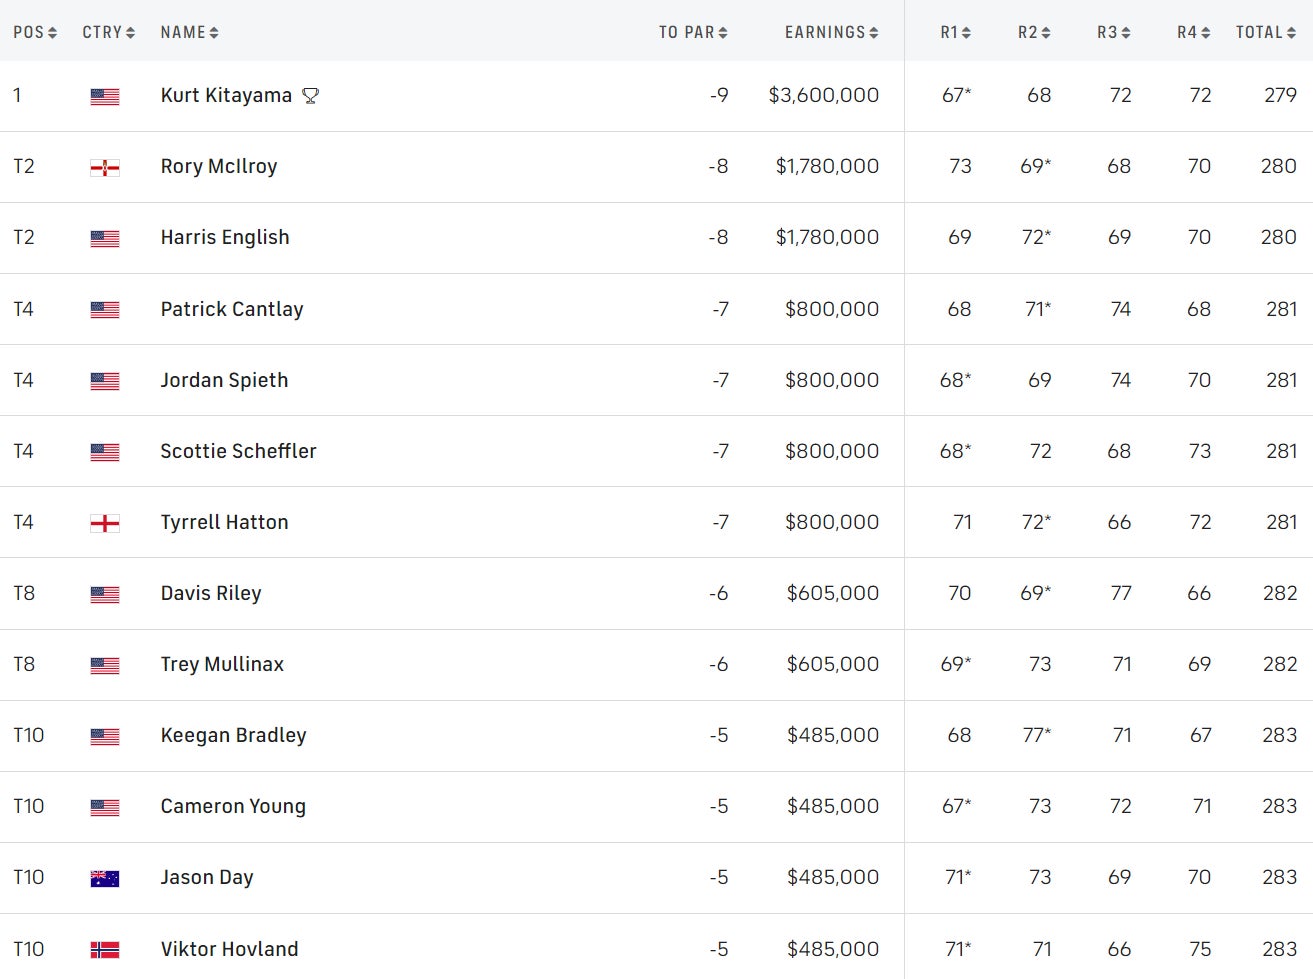The height and width of the screenshot is (979, 1313).
Task: Click Viktor Hovland's Norway flag icon
Action: [x=105, y=950]
